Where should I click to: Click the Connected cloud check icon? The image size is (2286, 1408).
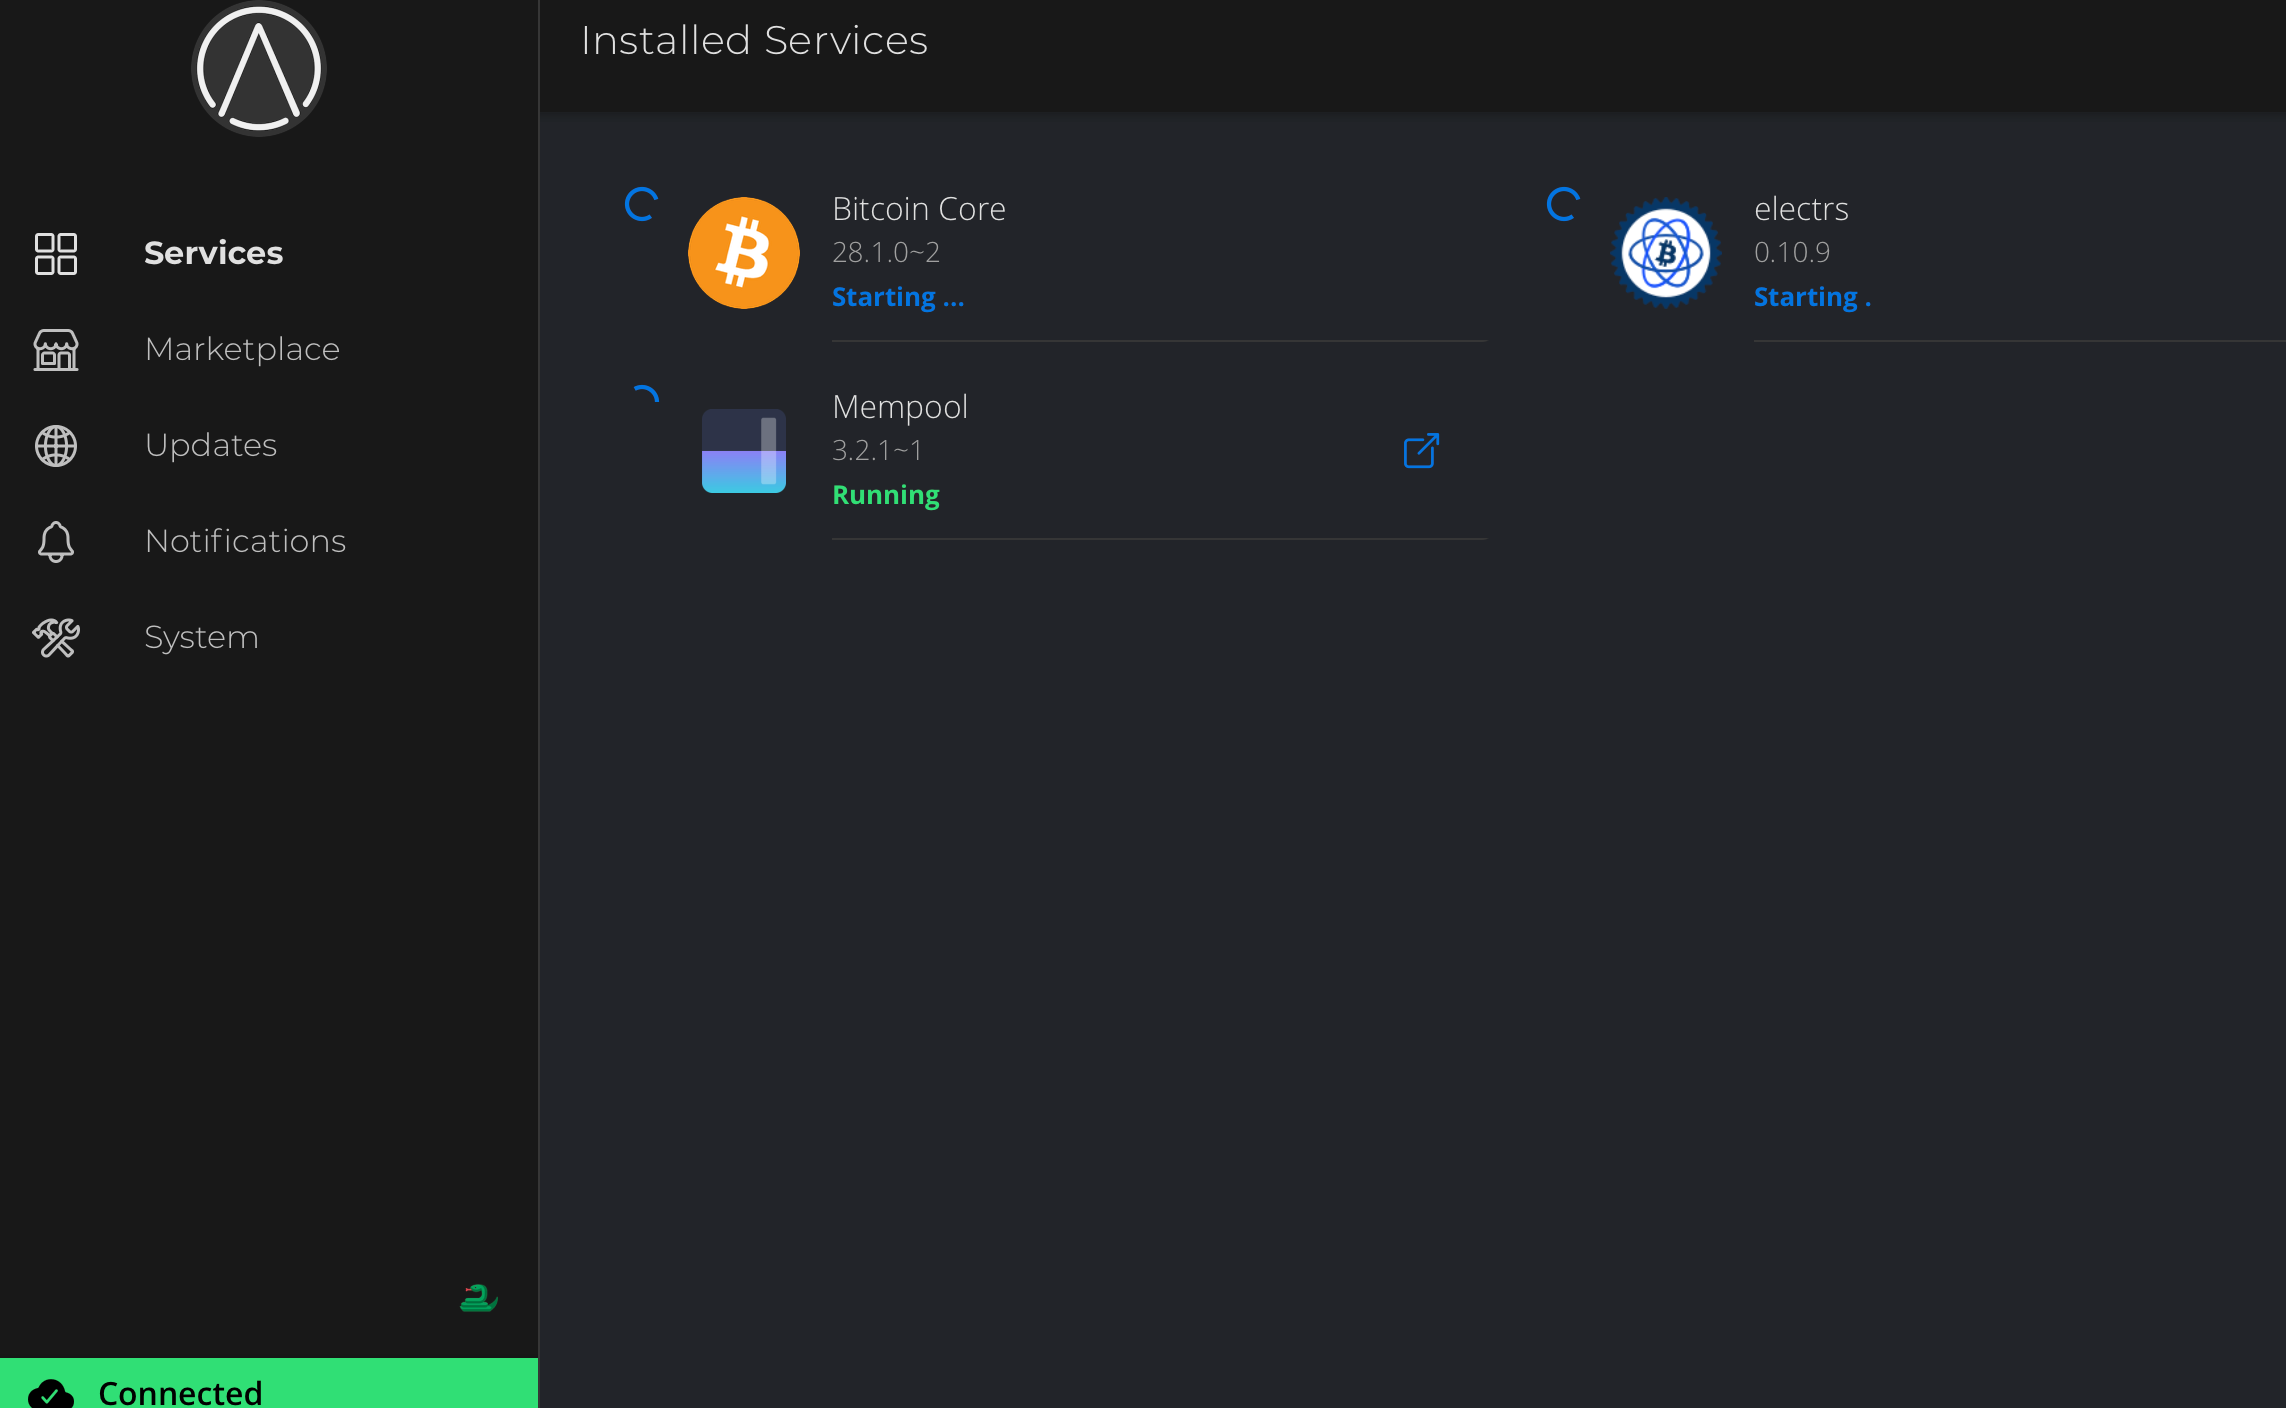(x=51, y=1394)
